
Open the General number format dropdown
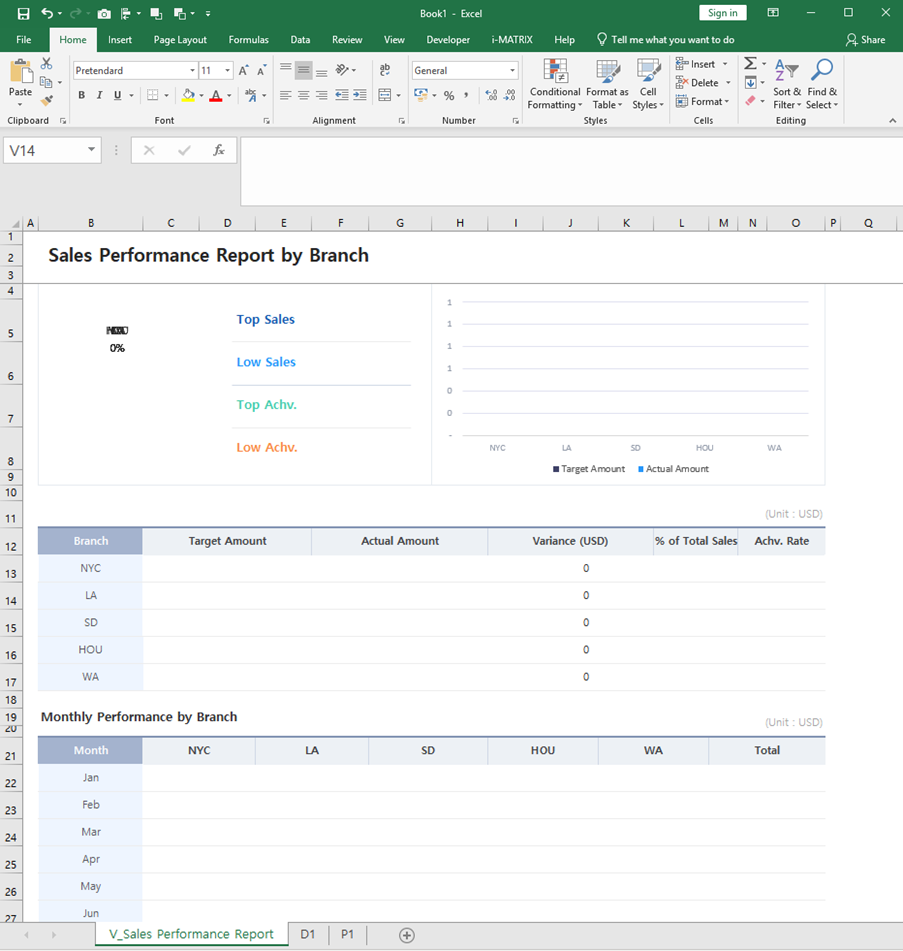tap(512, 71)
